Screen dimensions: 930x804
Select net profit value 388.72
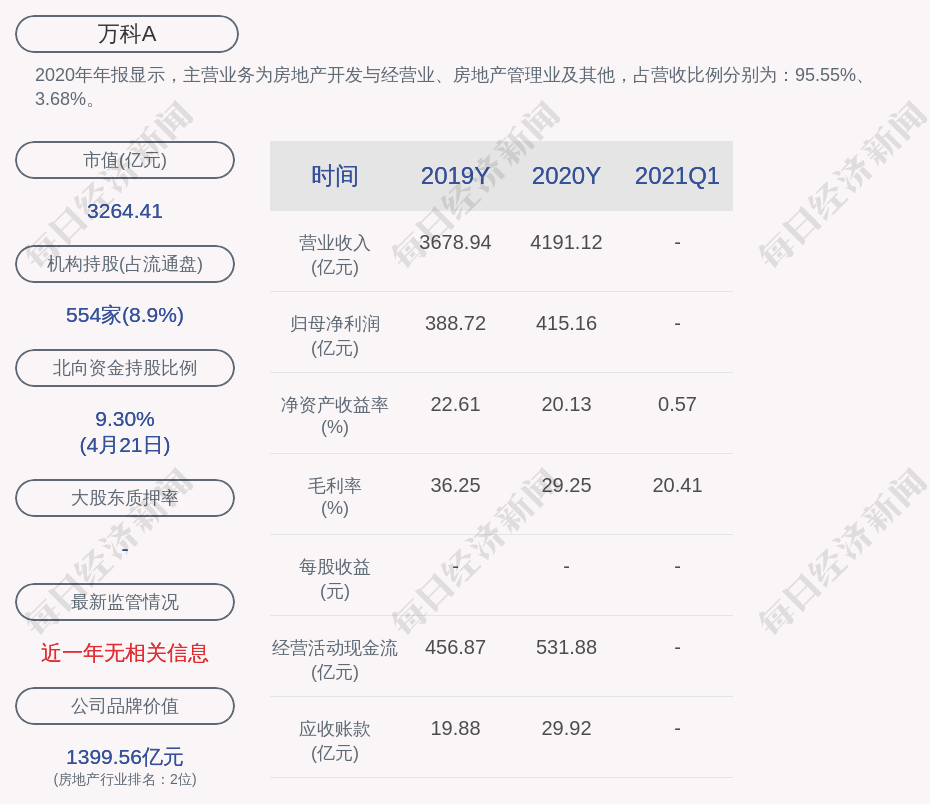456,323
